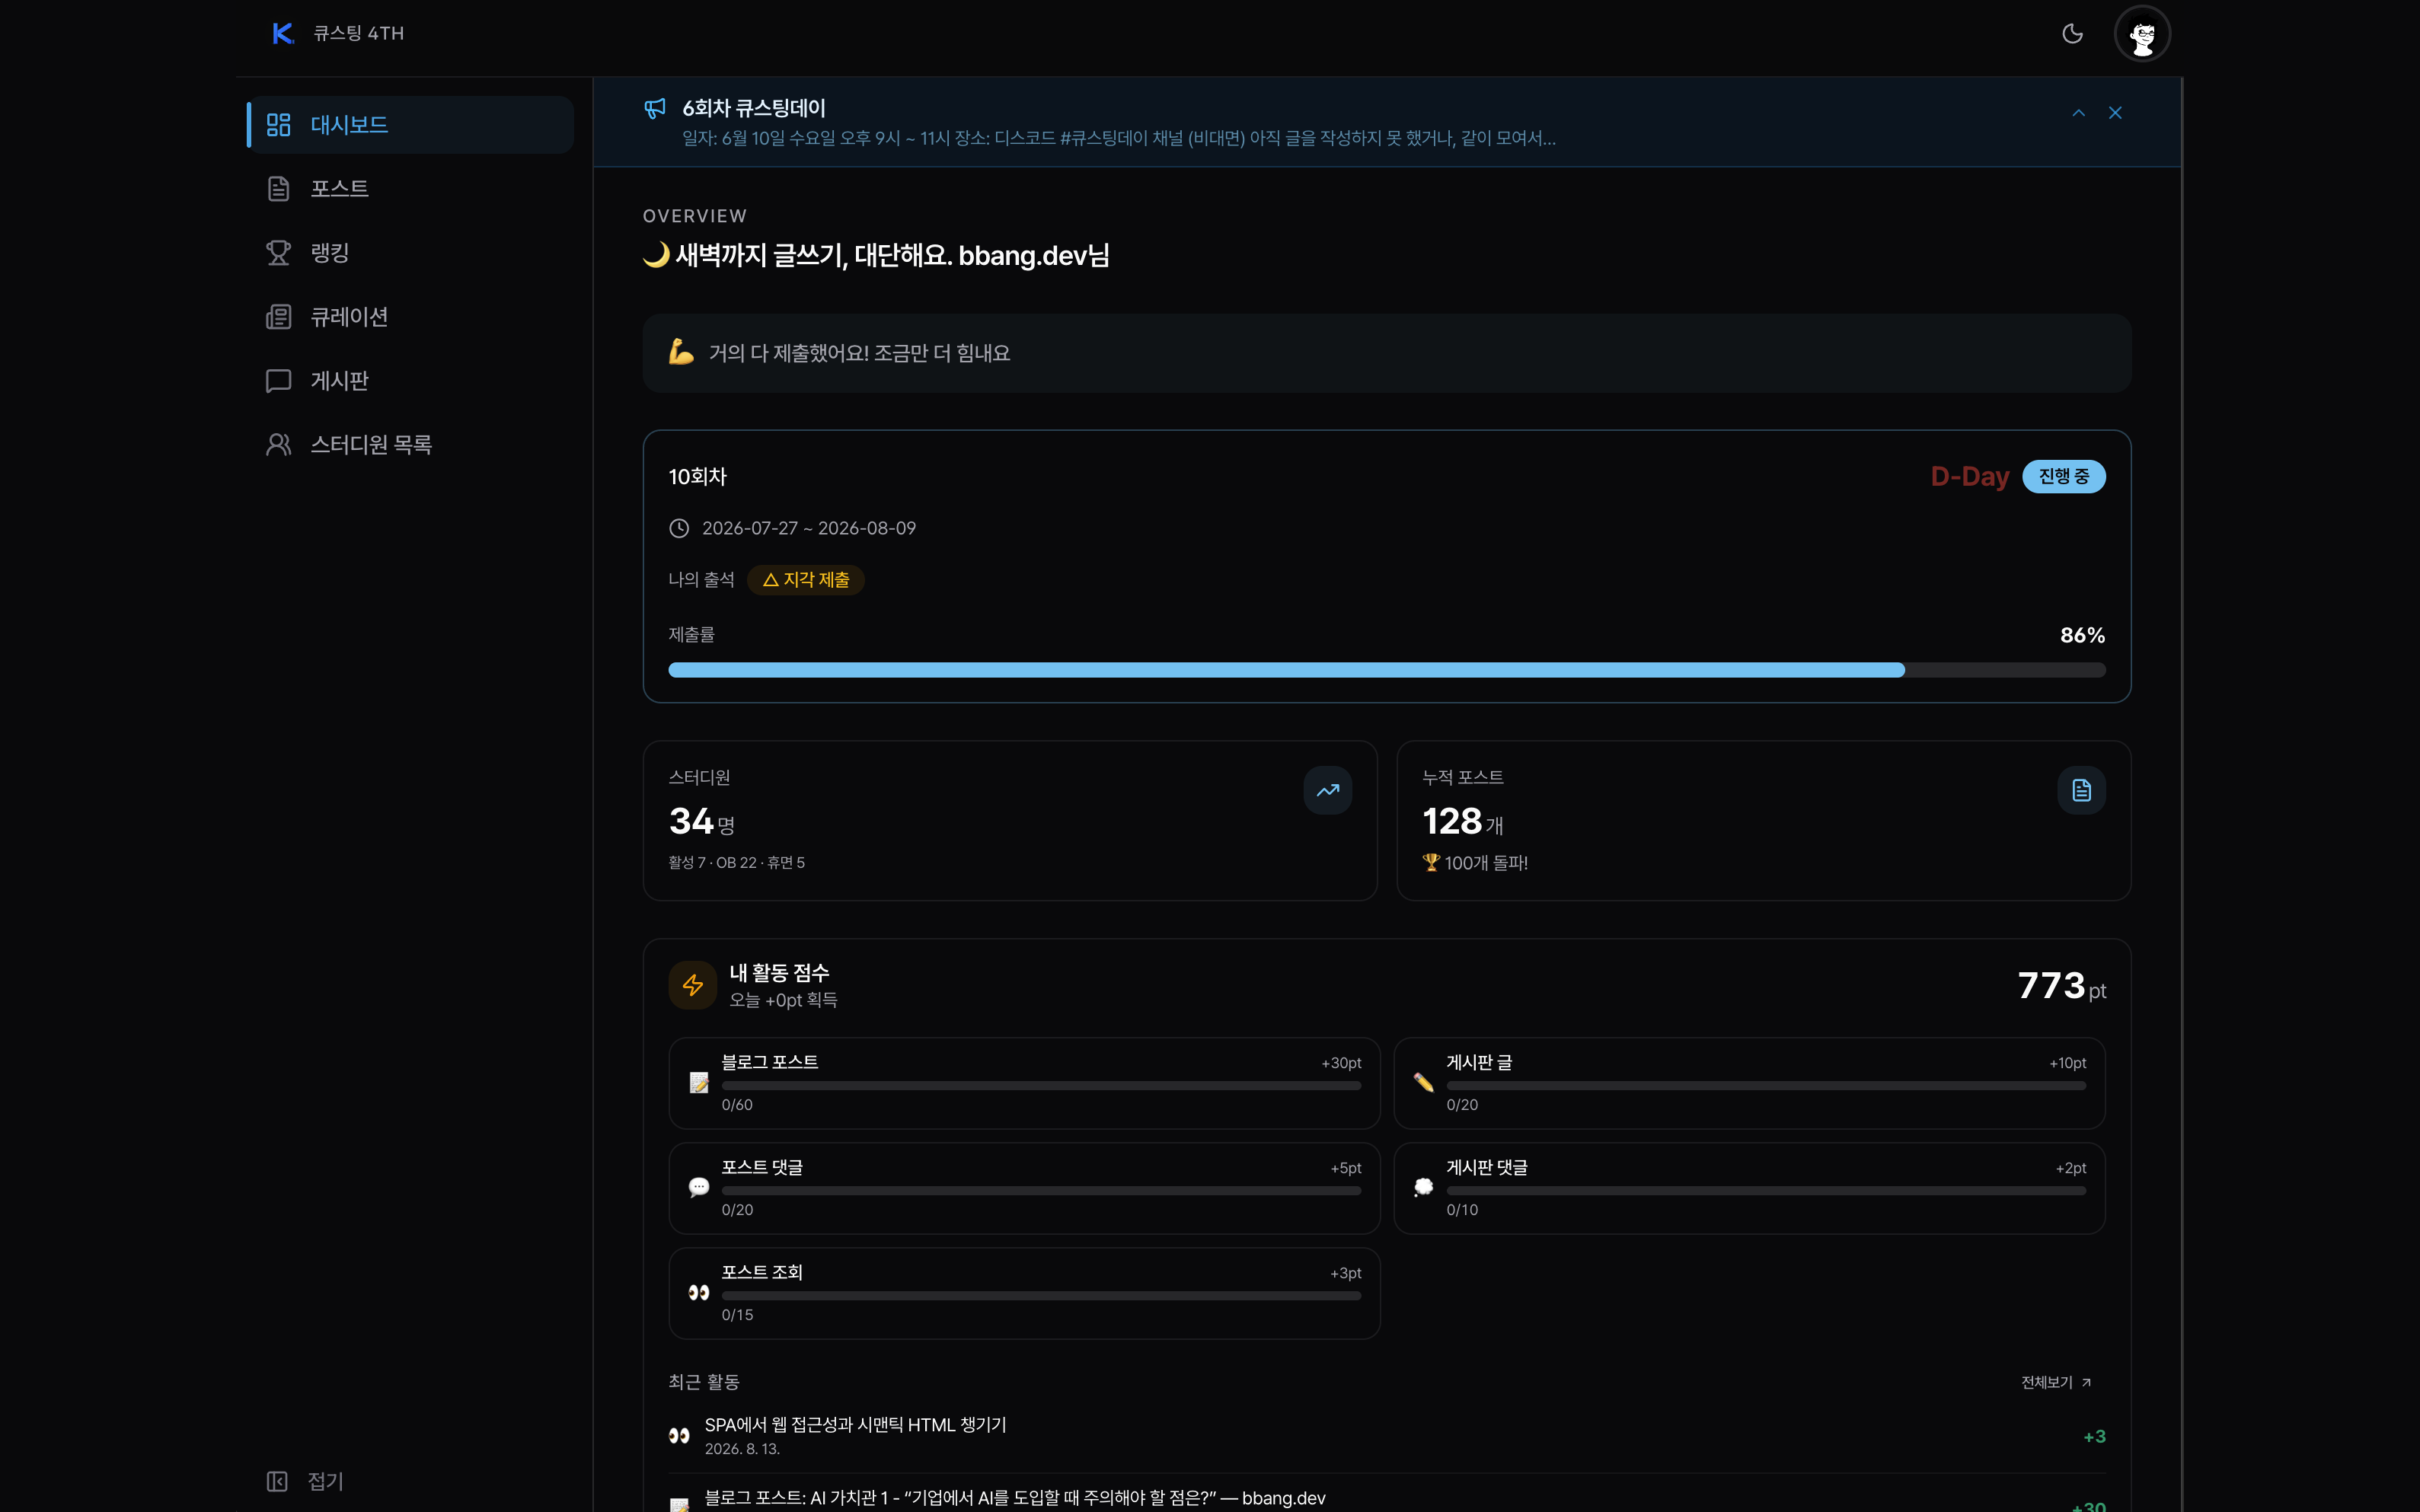Click the clock icon next to the date range
The width and height of the screenshot is (2420, 1512).
[x=679, y=528]
